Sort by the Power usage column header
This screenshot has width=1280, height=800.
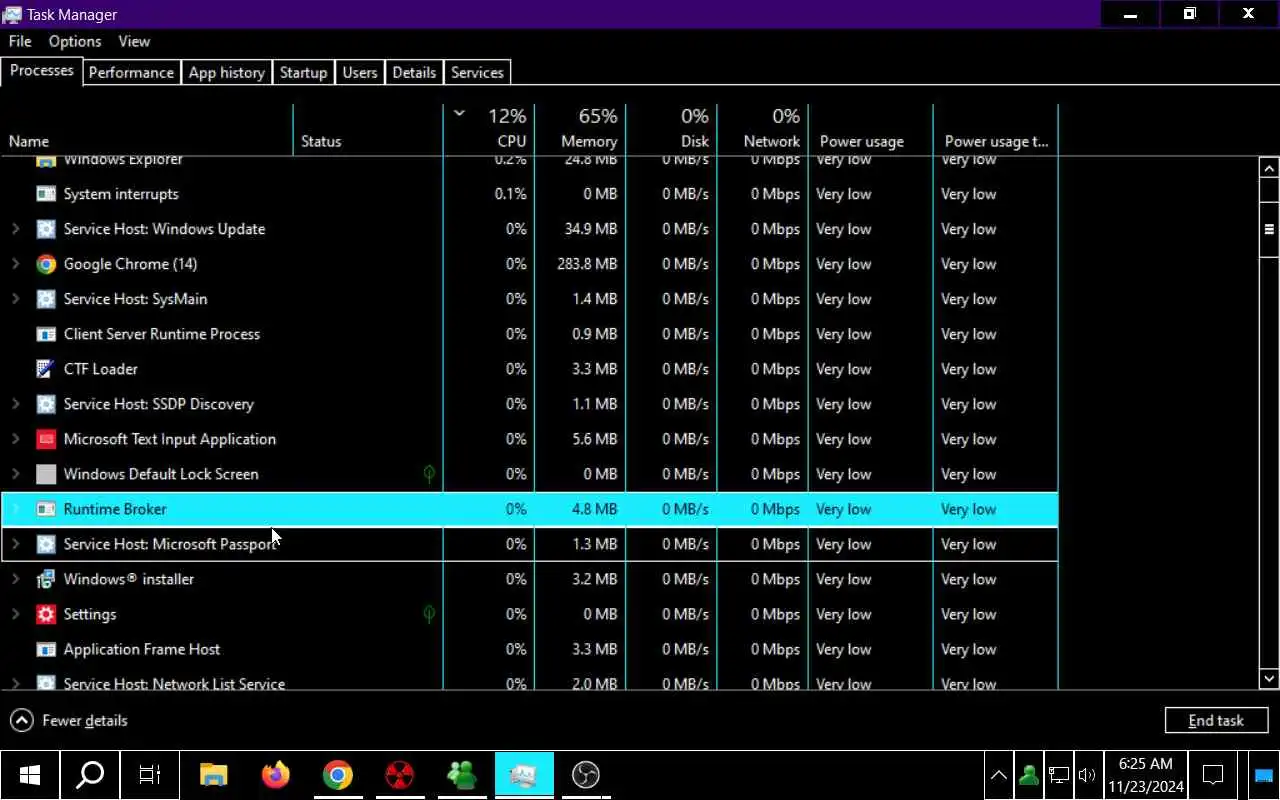(870, 130)
